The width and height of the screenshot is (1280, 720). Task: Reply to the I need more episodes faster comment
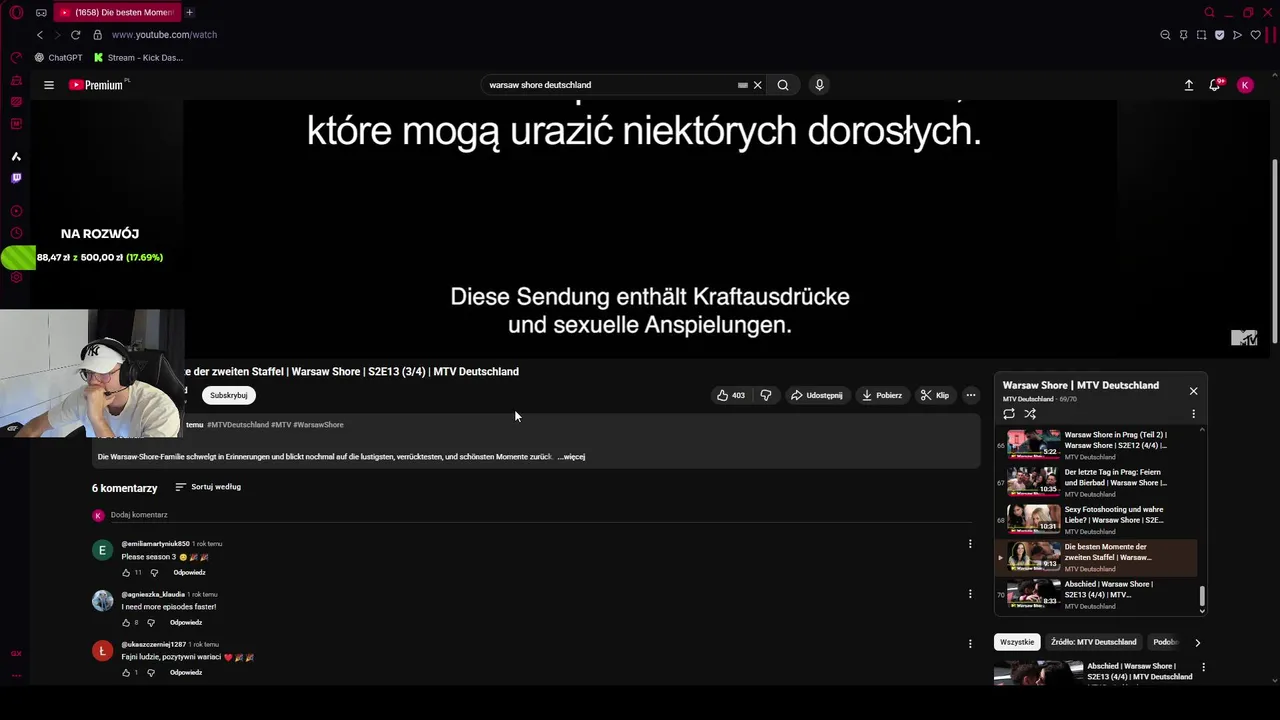tap(186, 623)
